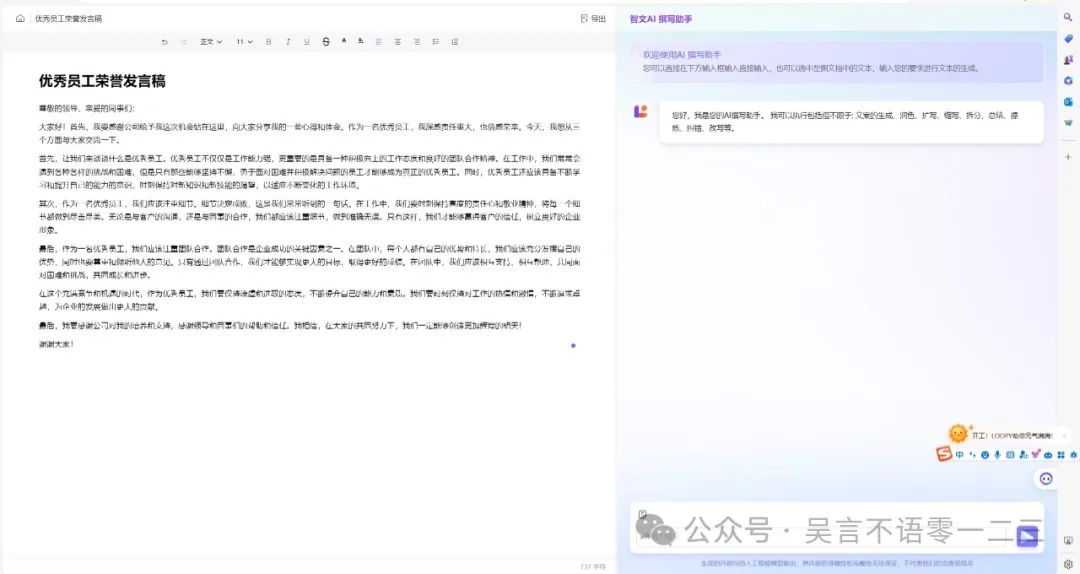Click the blue circular Copilot-style icon in the sidebar
1080x574 pixels.
pos(1068,81)
